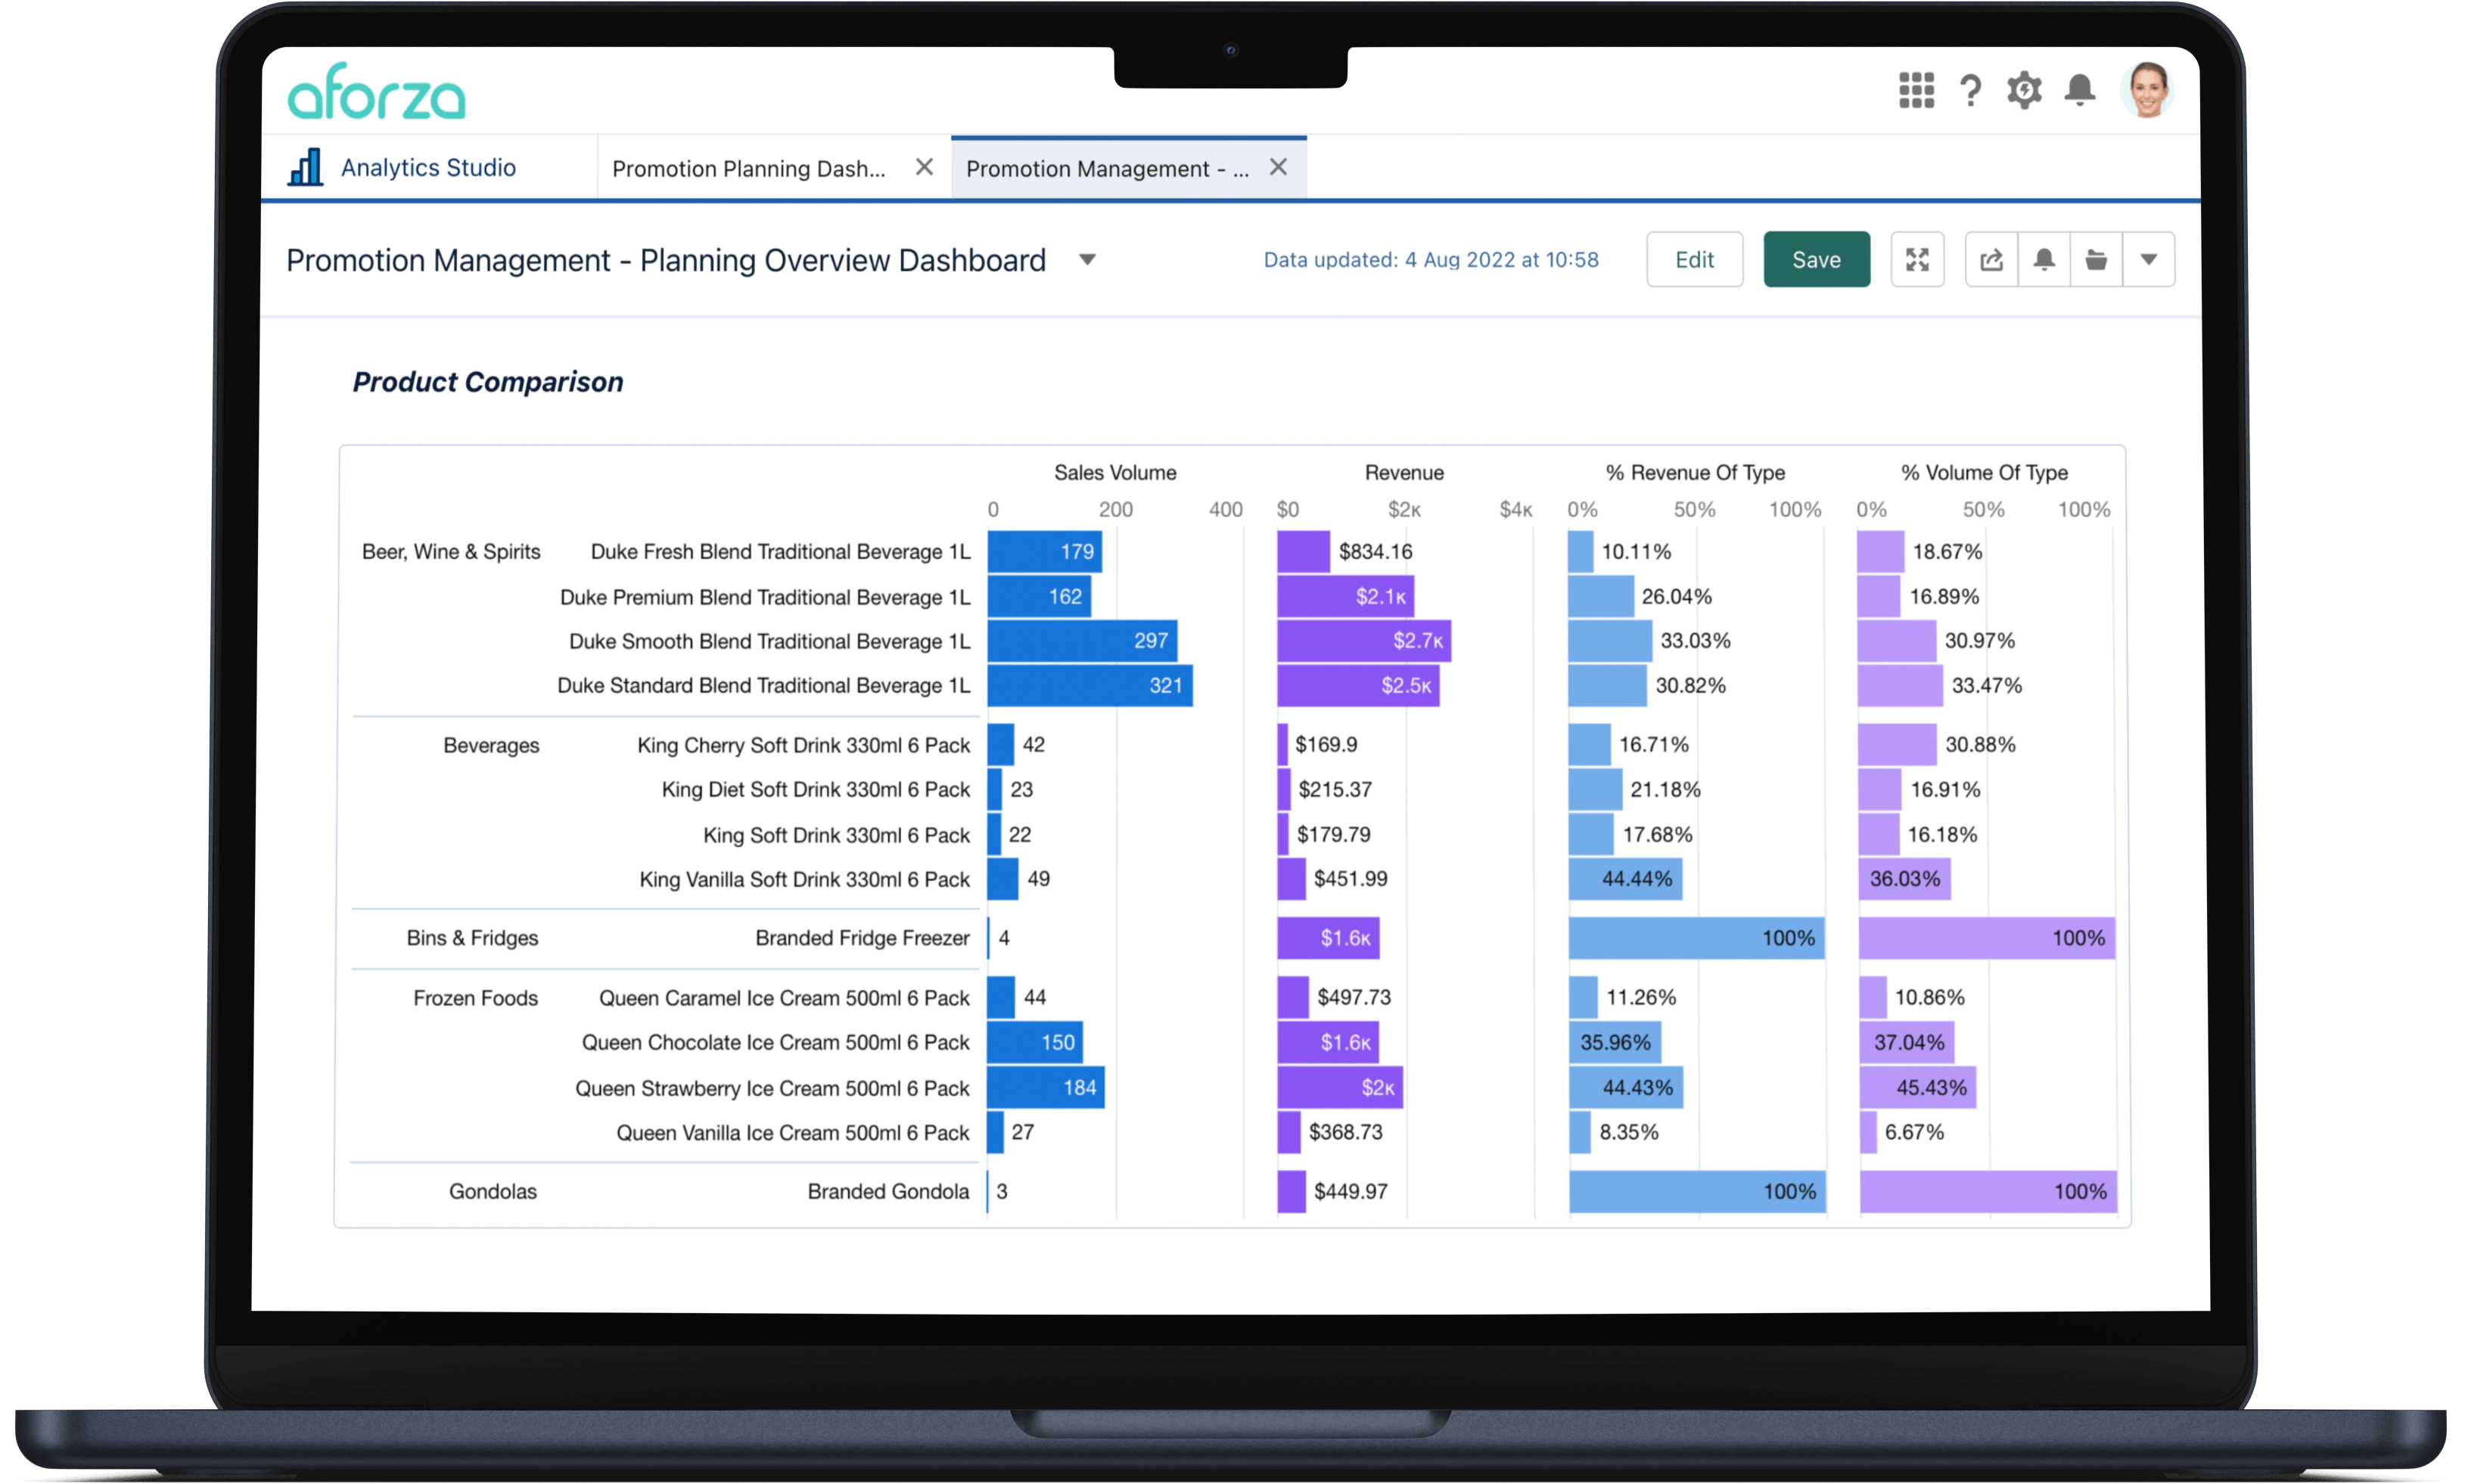Click Duke Smooth Blend Traditional Beverage 1L label
Viewport: 2465px width, 1484px height.
pyautogui.click(x=769, y=641)
